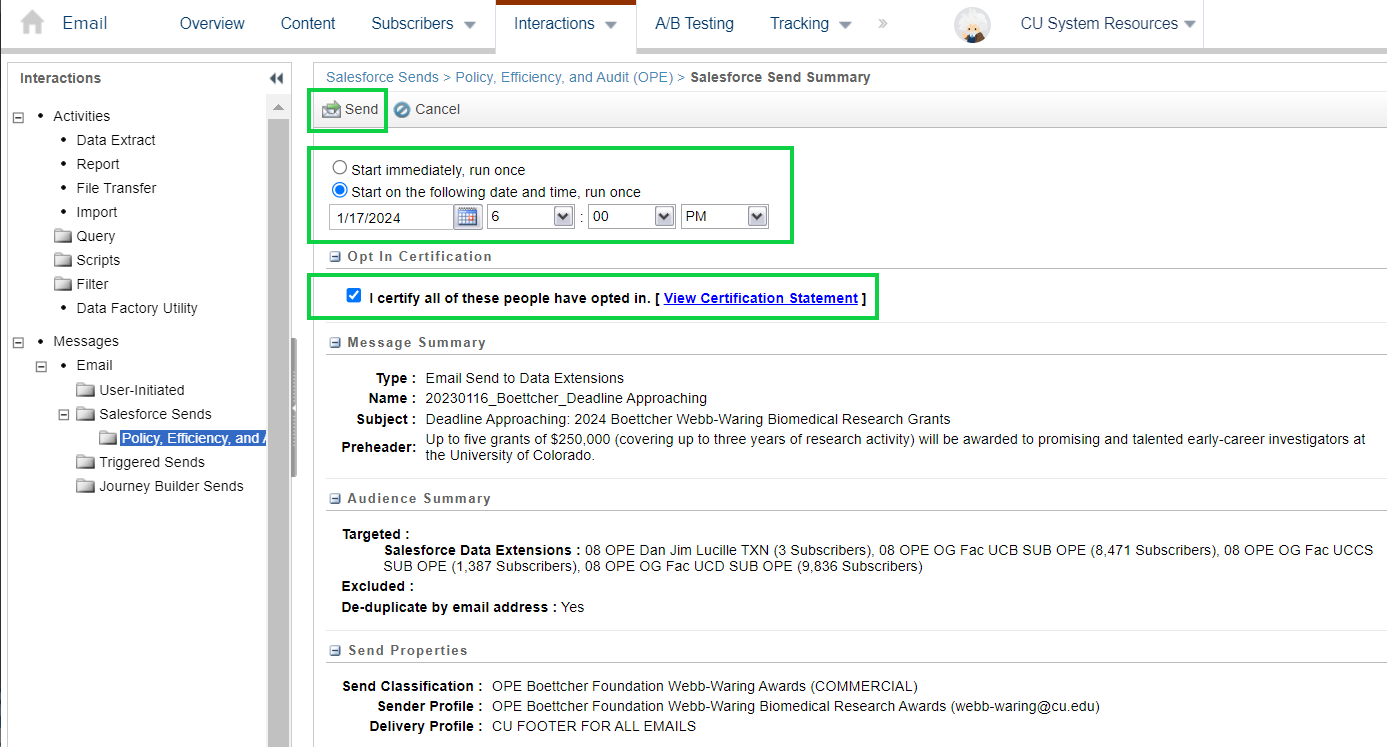Screen dimensions: 1387x747
Task: Open the Triggered Sends folder icon
Action: [86, 462]
